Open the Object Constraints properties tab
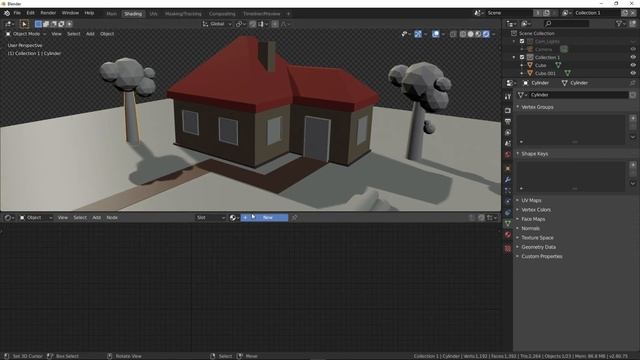 (508, 213)
